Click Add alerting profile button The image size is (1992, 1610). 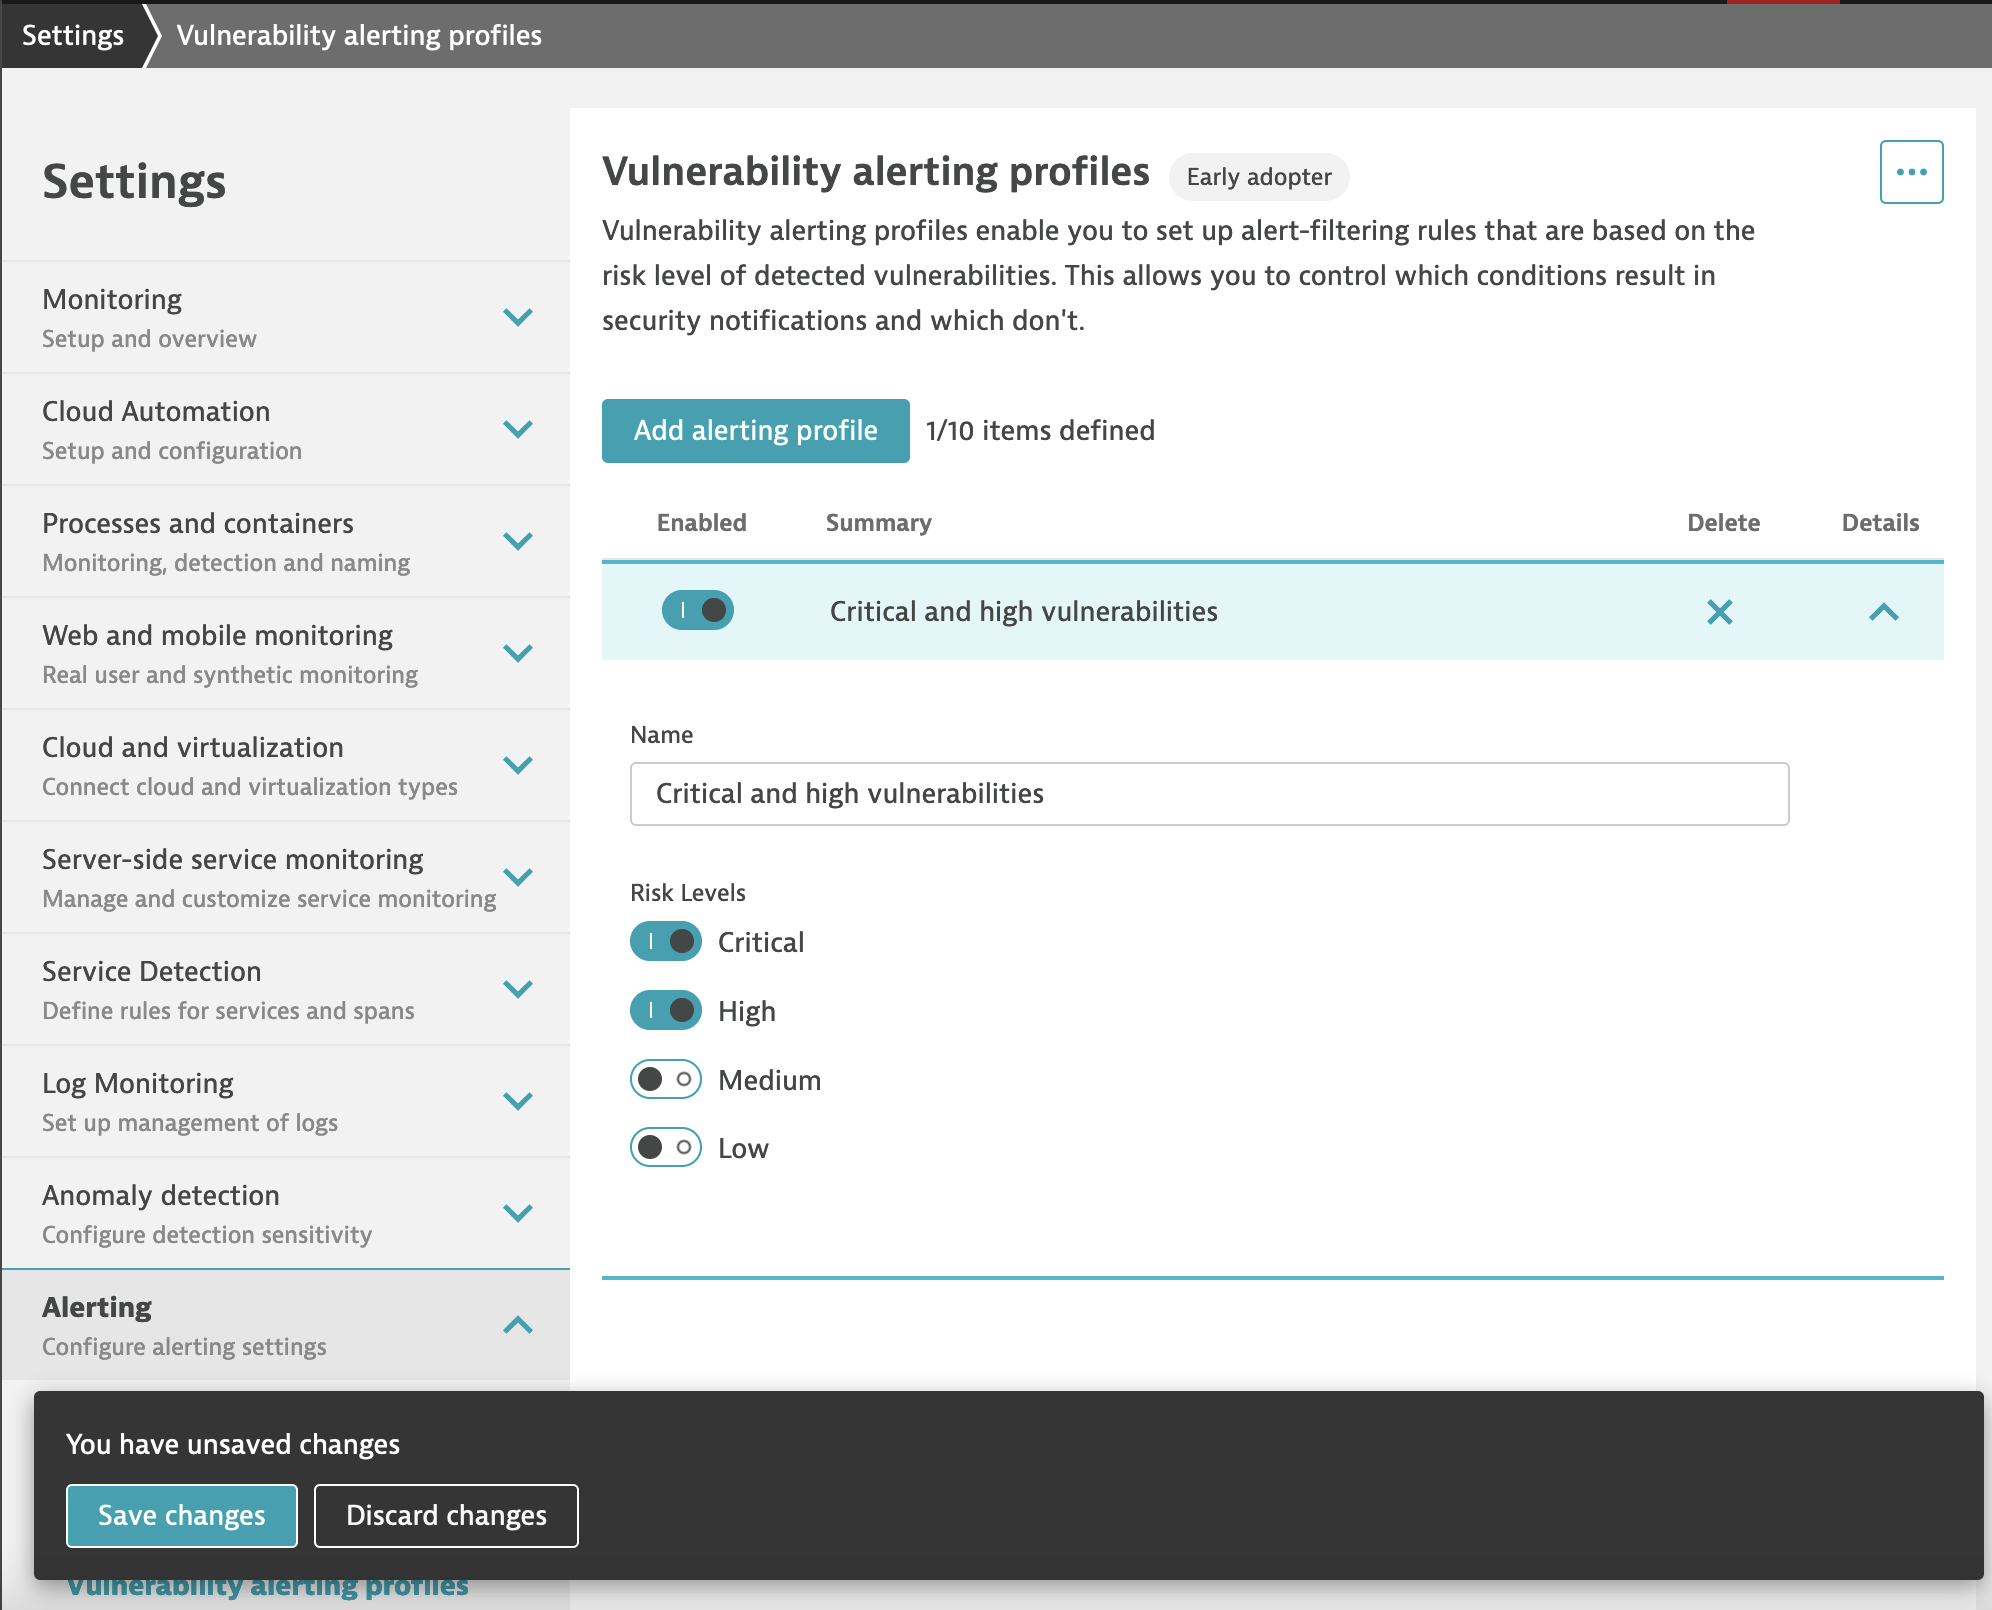[755, 431]
